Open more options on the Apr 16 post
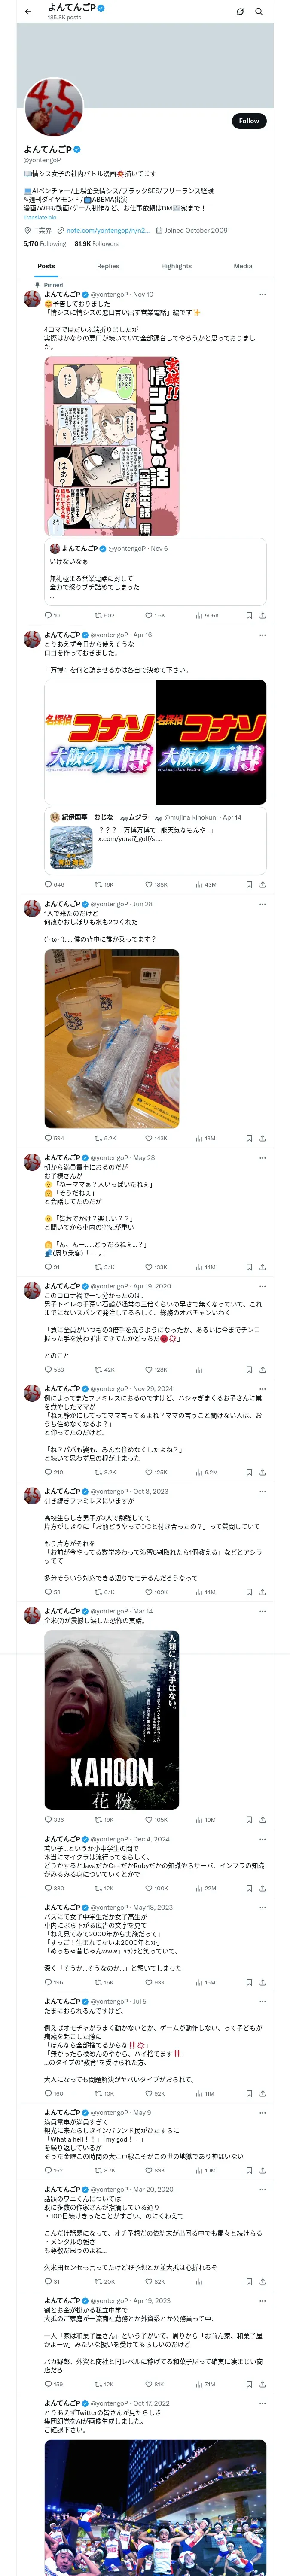The width and height of the screenshot is (290, 2576). tap(262, 635)
